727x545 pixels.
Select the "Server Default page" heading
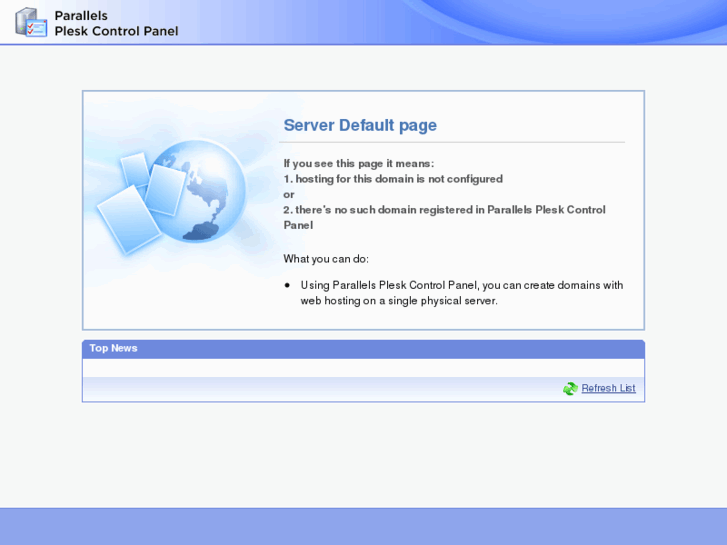coord(360,125)
